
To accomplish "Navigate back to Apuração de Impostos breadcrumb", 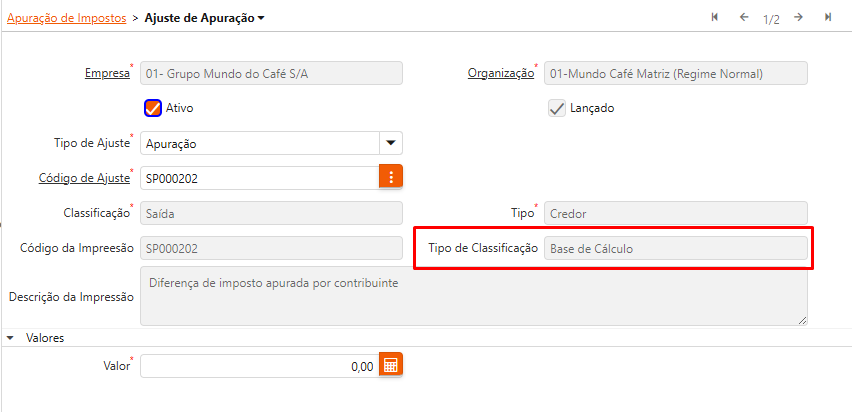I will click(x=66, y=18).
